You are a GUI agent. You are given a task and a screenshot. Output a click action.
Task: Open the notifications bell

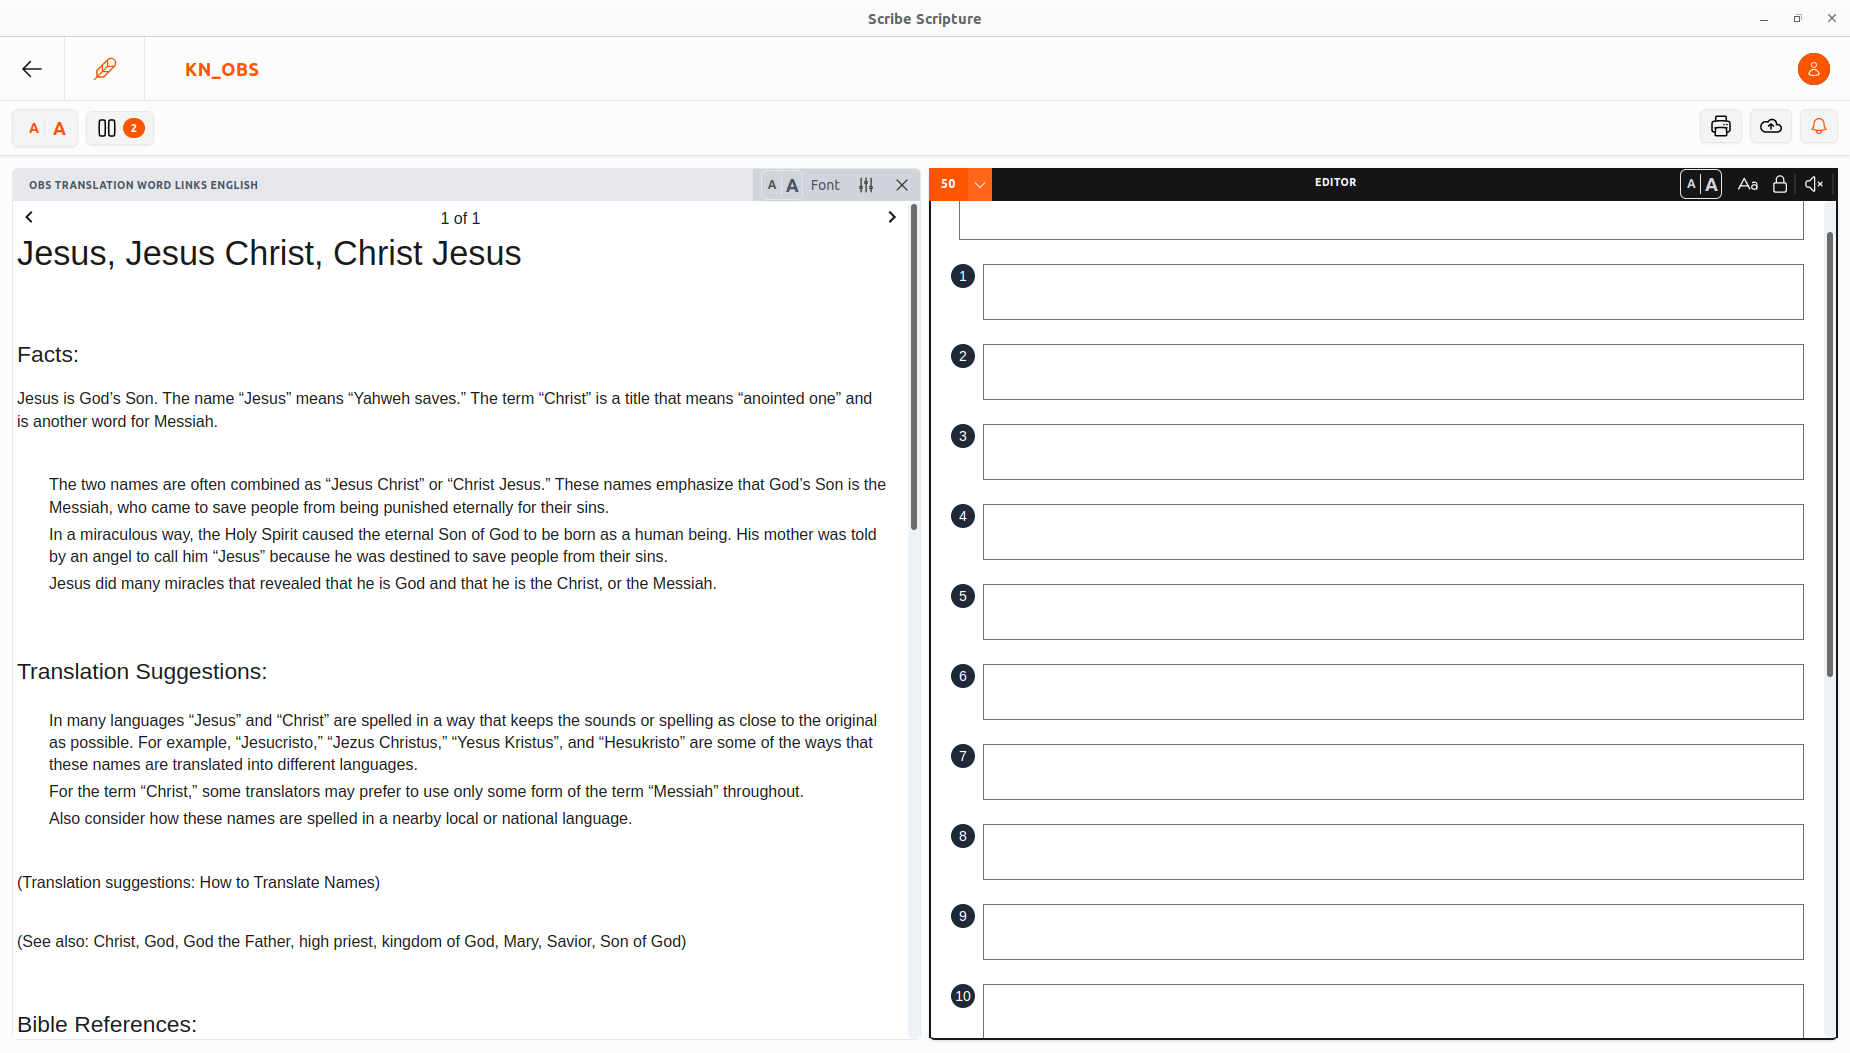1818,127
